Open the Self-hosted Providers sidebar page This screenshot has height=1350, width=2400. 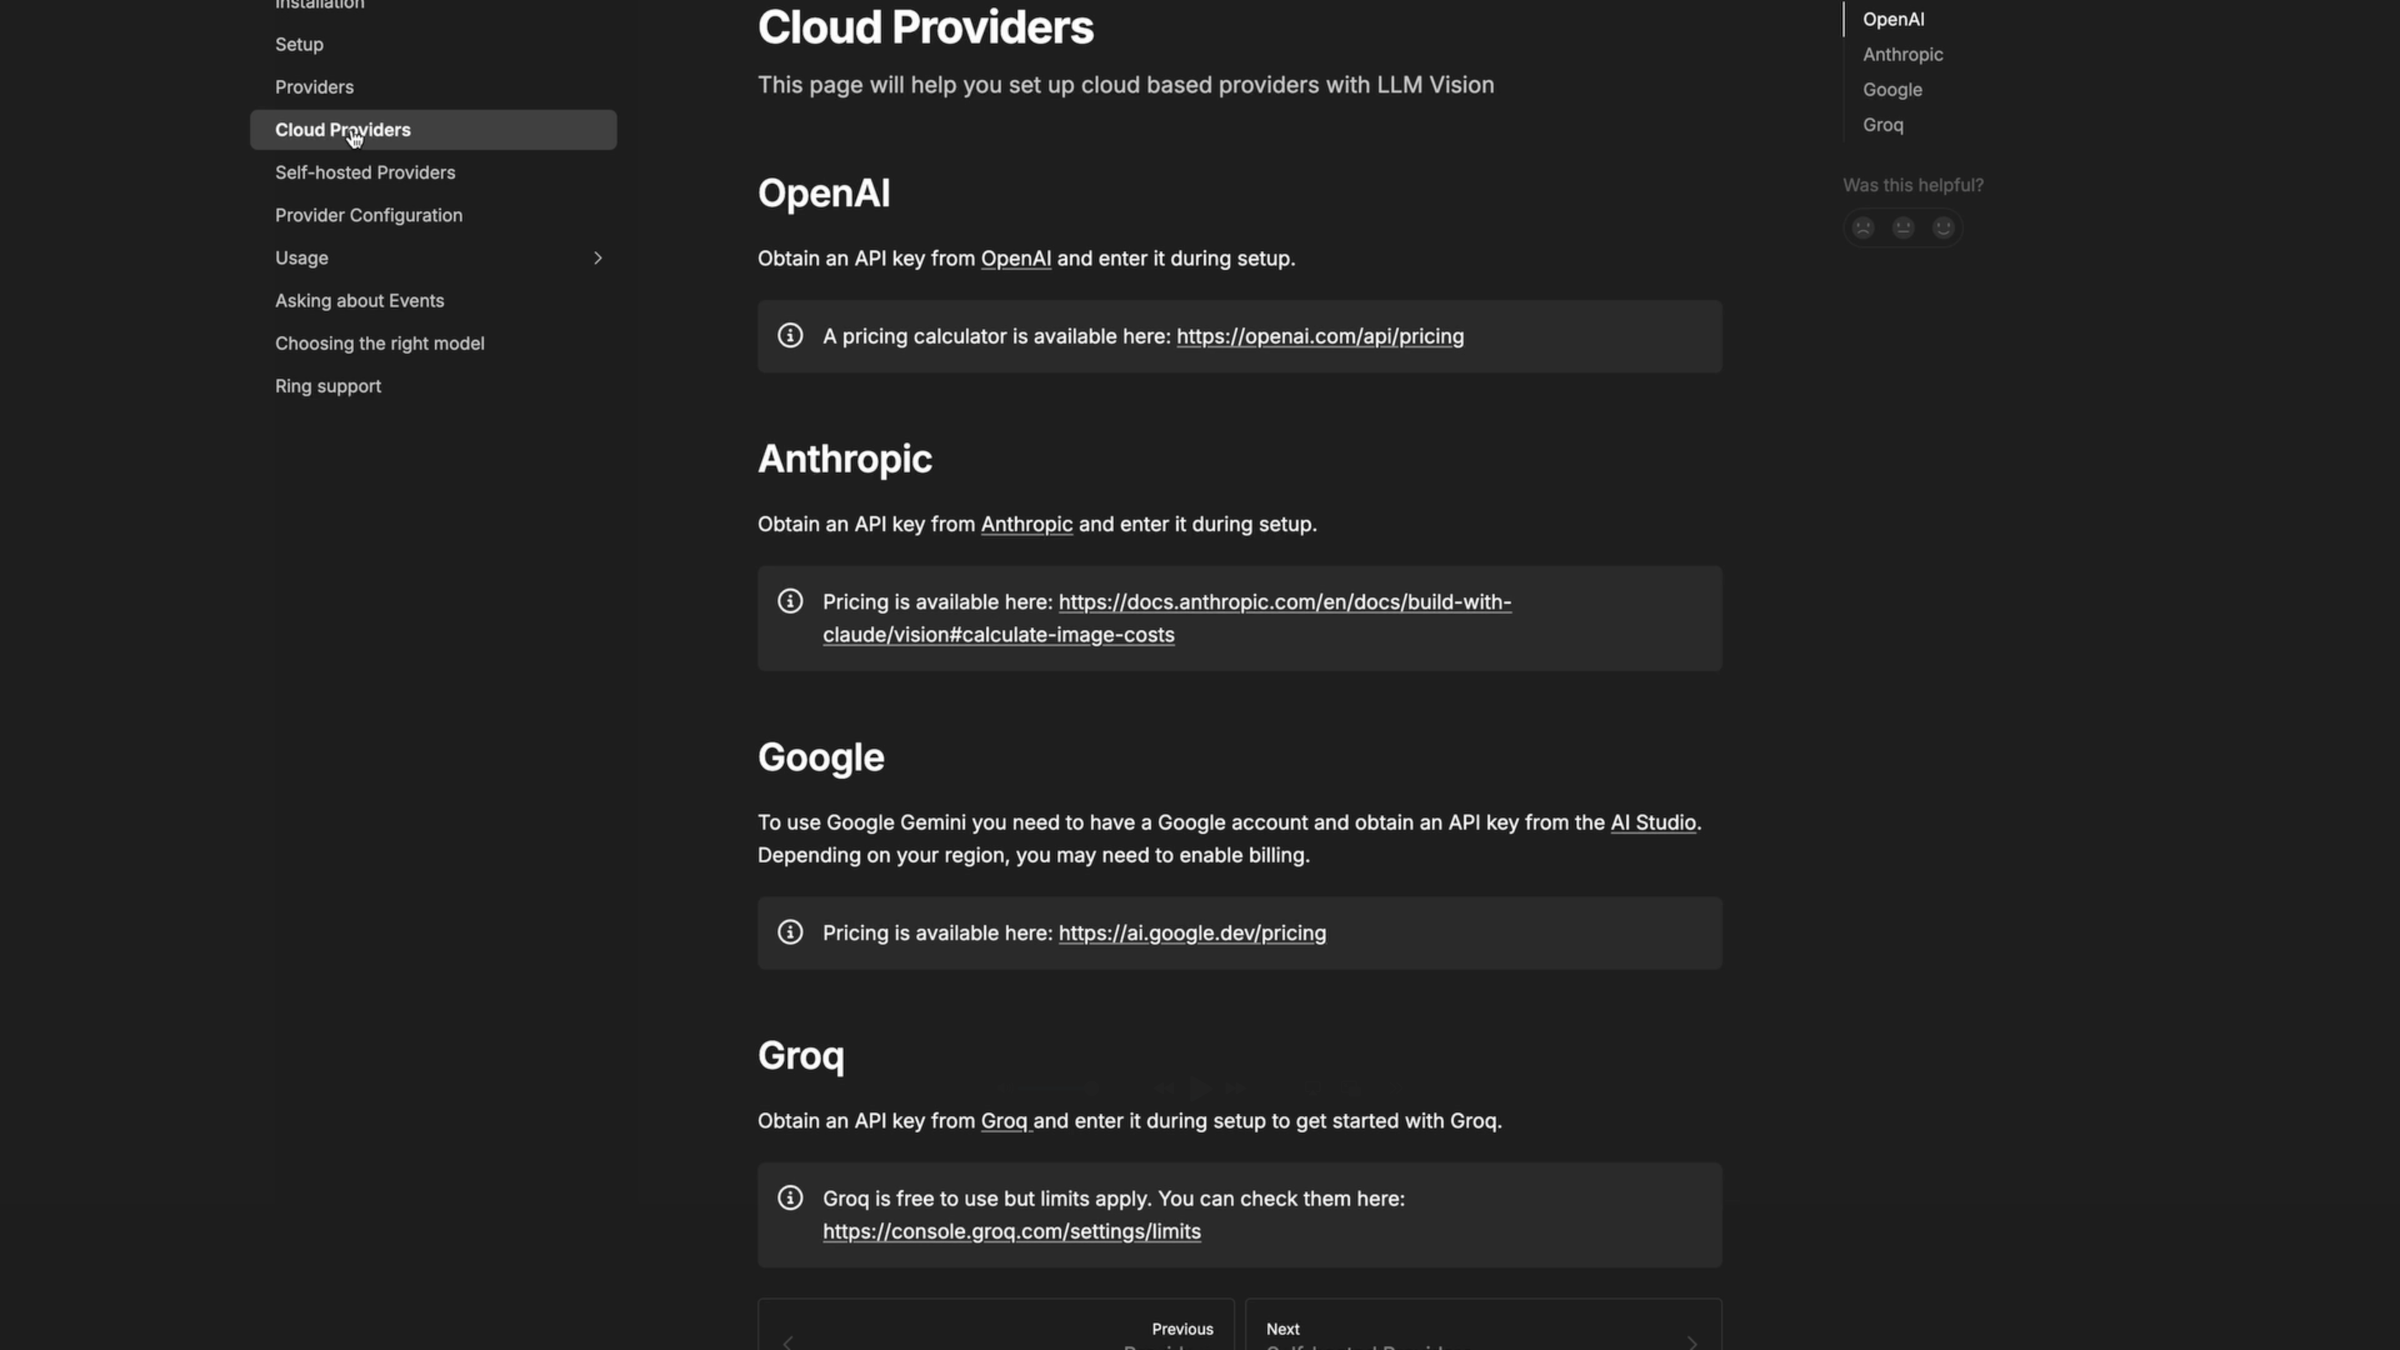point(365,172)
